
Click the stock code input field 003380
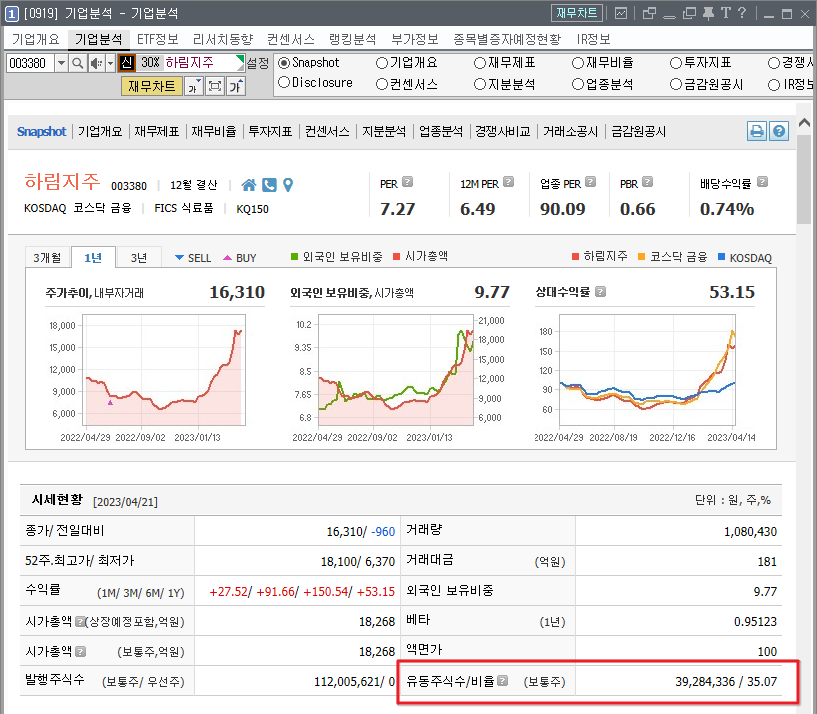click(30, 64)
